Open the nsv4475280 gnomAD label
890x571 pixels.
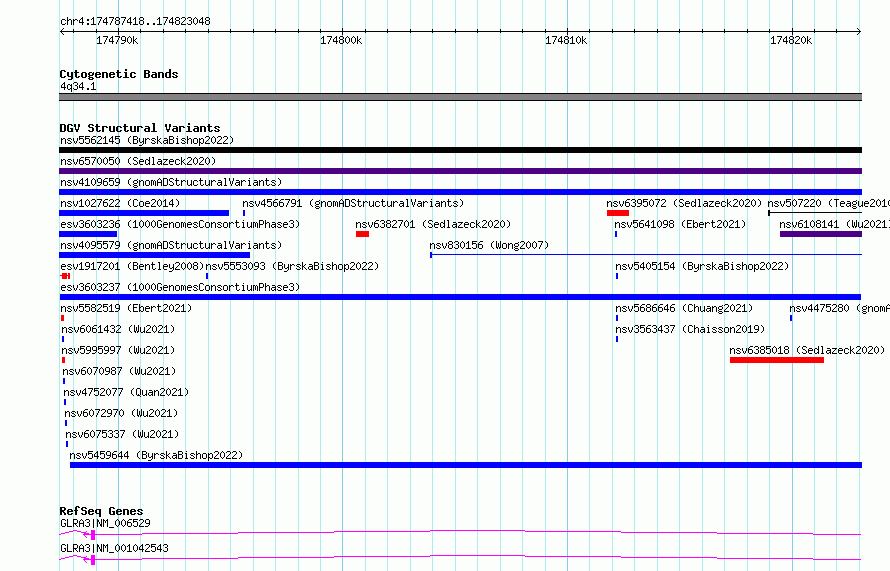(839, 308)
